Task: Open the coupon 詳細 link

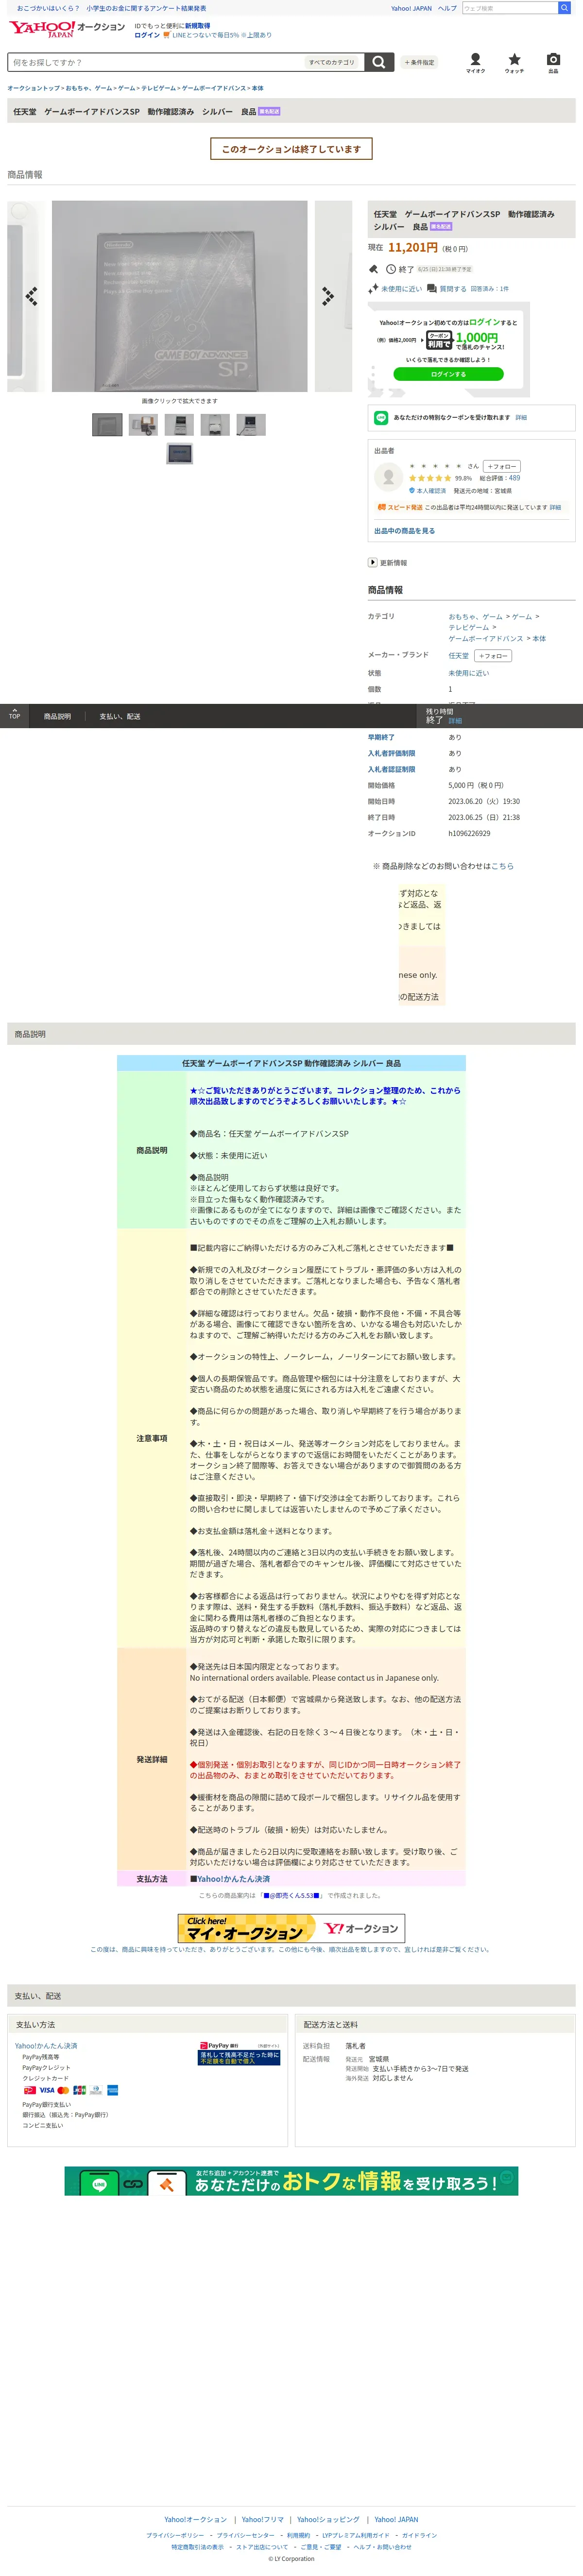Action: [x=521, y=418]
